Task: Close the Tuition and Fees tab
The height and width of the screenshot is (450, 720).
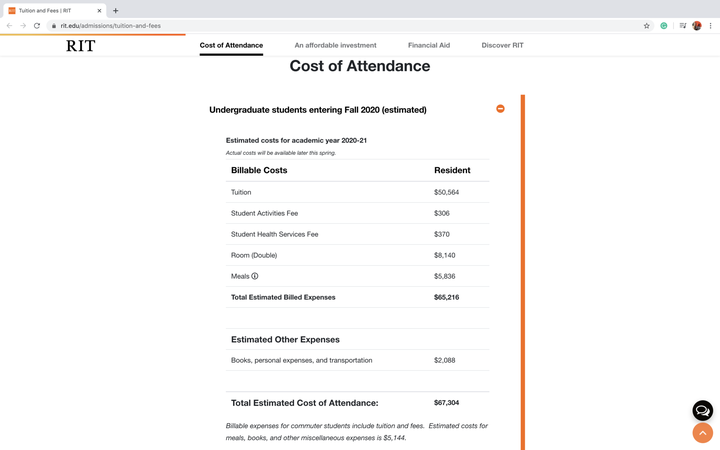Action: (x=99, y=11)
